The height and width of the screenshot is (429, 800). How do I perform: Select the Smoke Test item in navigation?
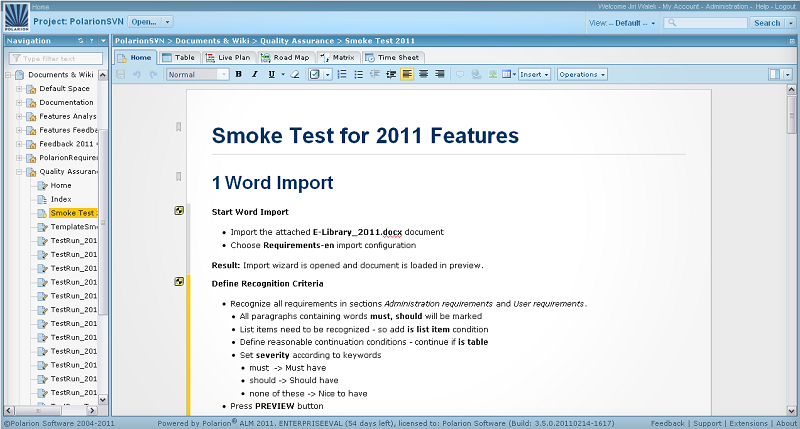pyautogui.click(x=73, y=213)
